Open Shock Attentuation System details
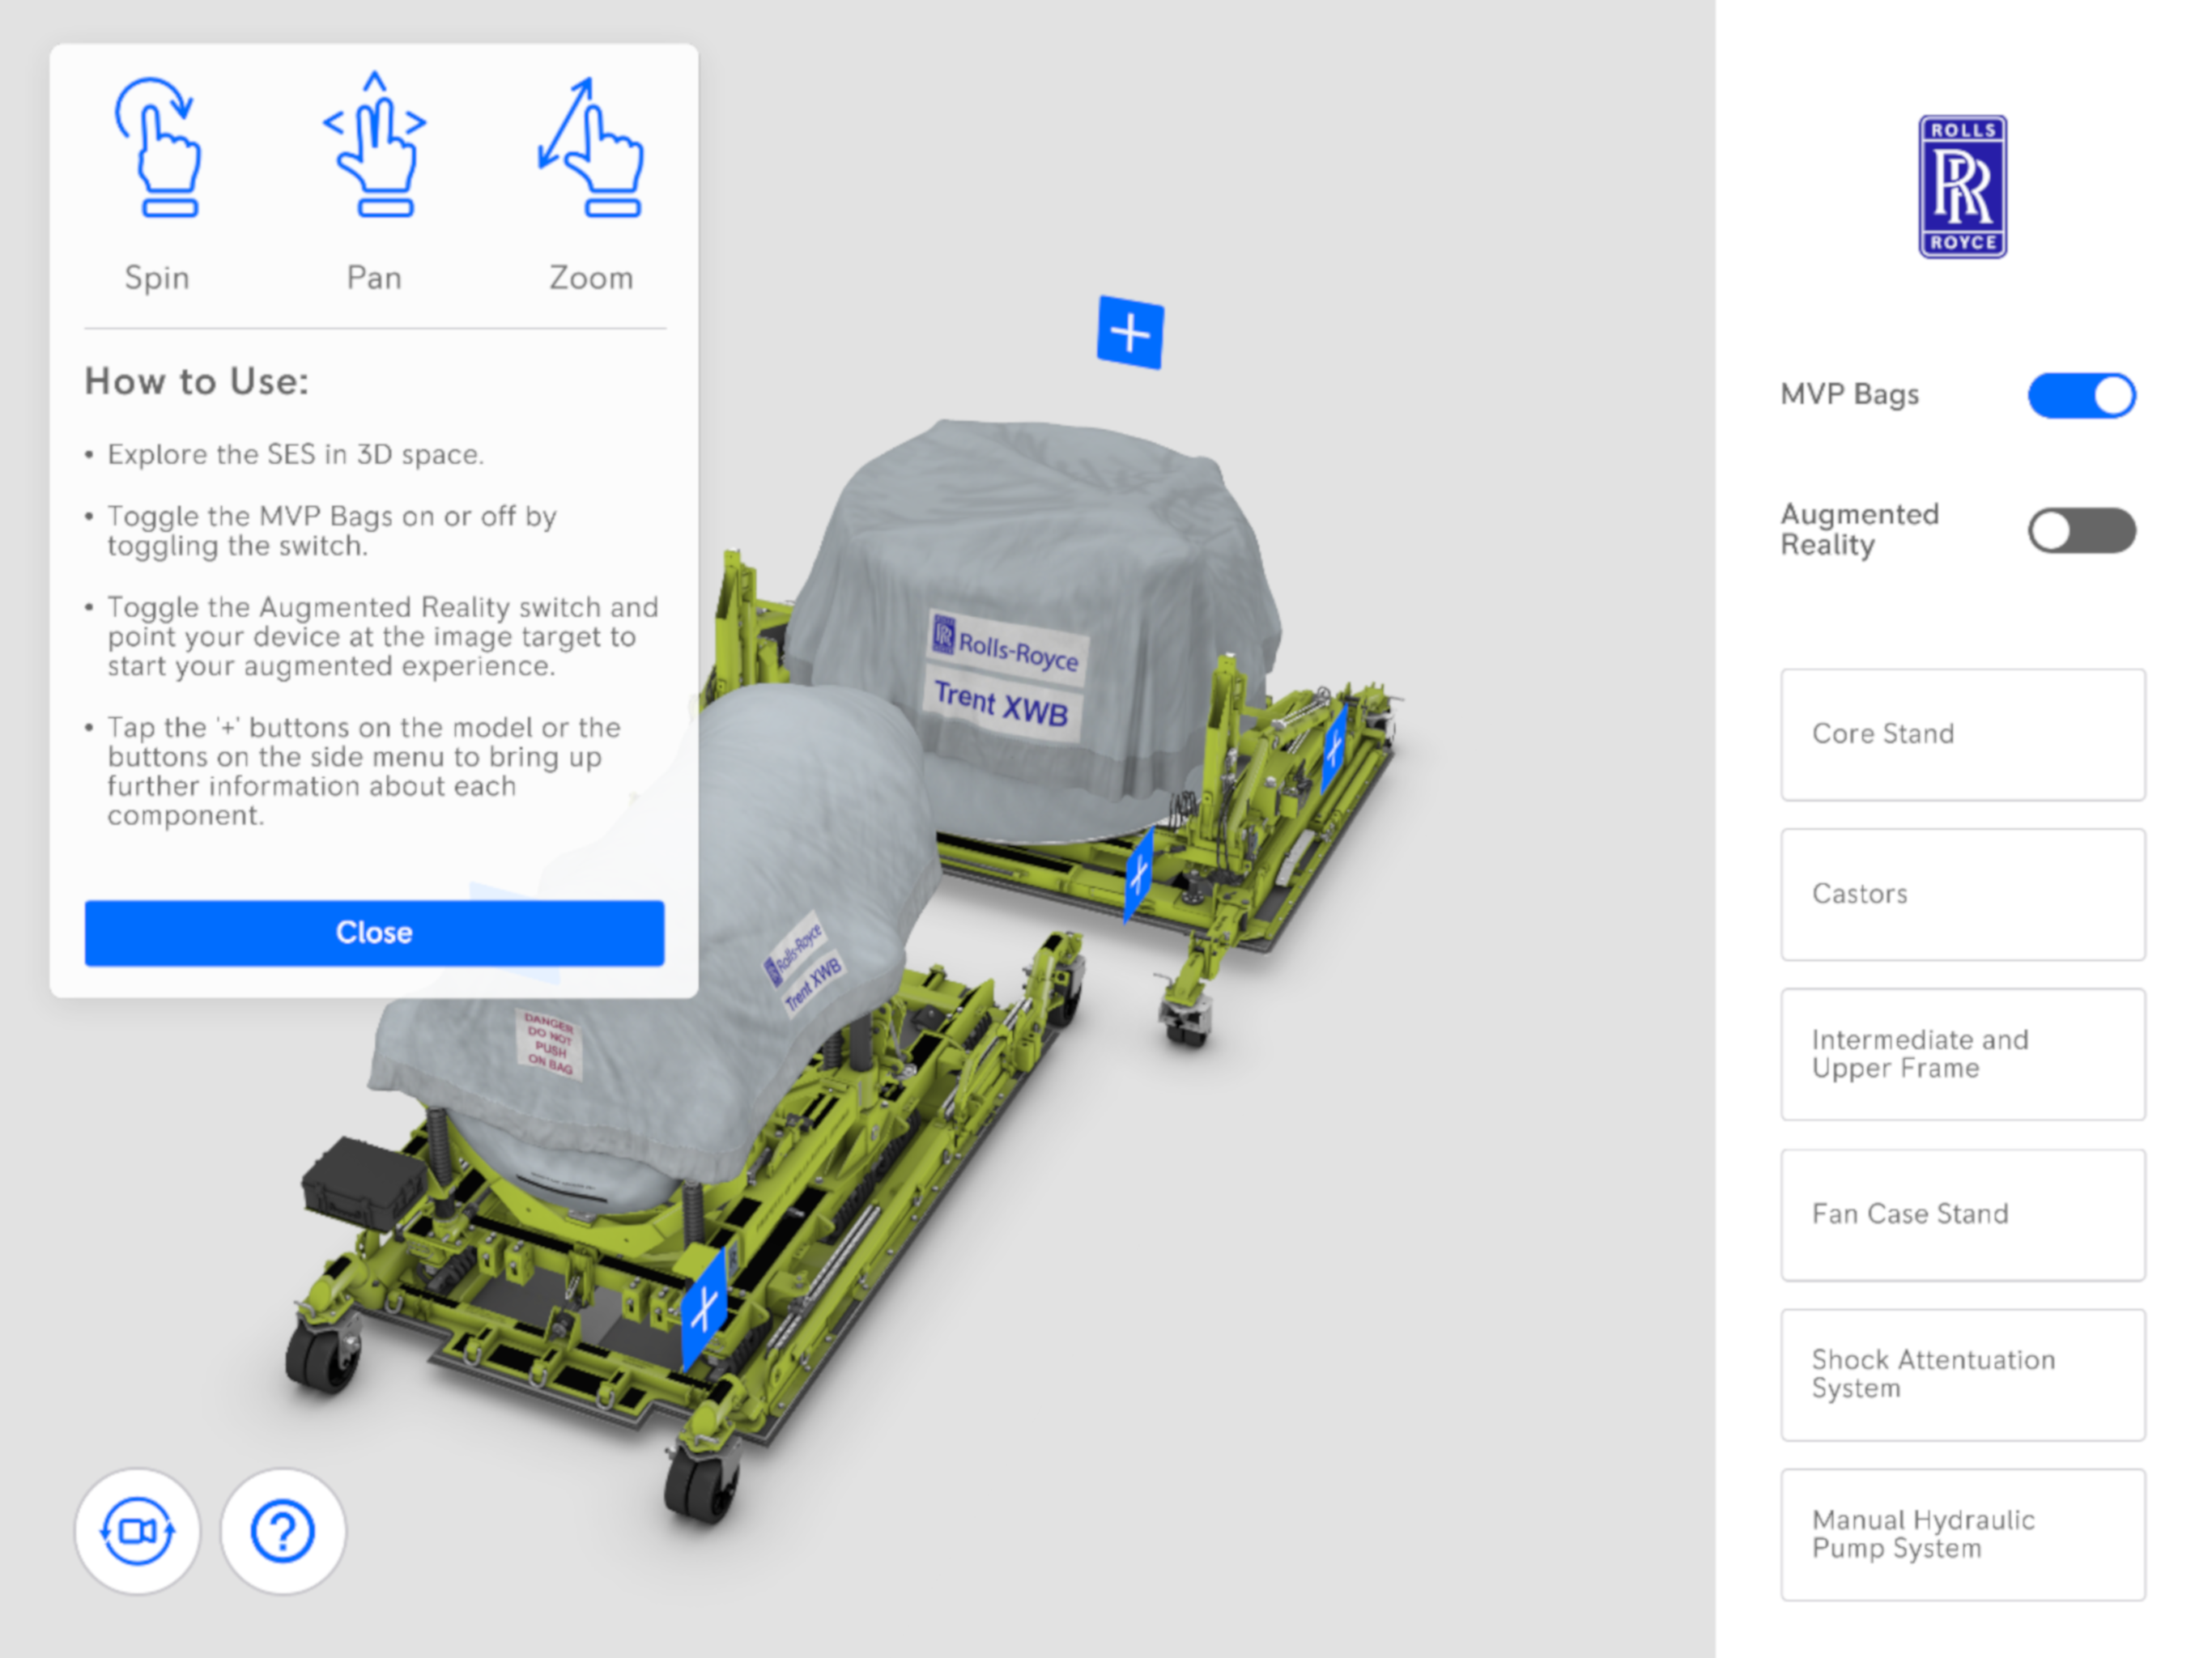 pos(1962,1374)
